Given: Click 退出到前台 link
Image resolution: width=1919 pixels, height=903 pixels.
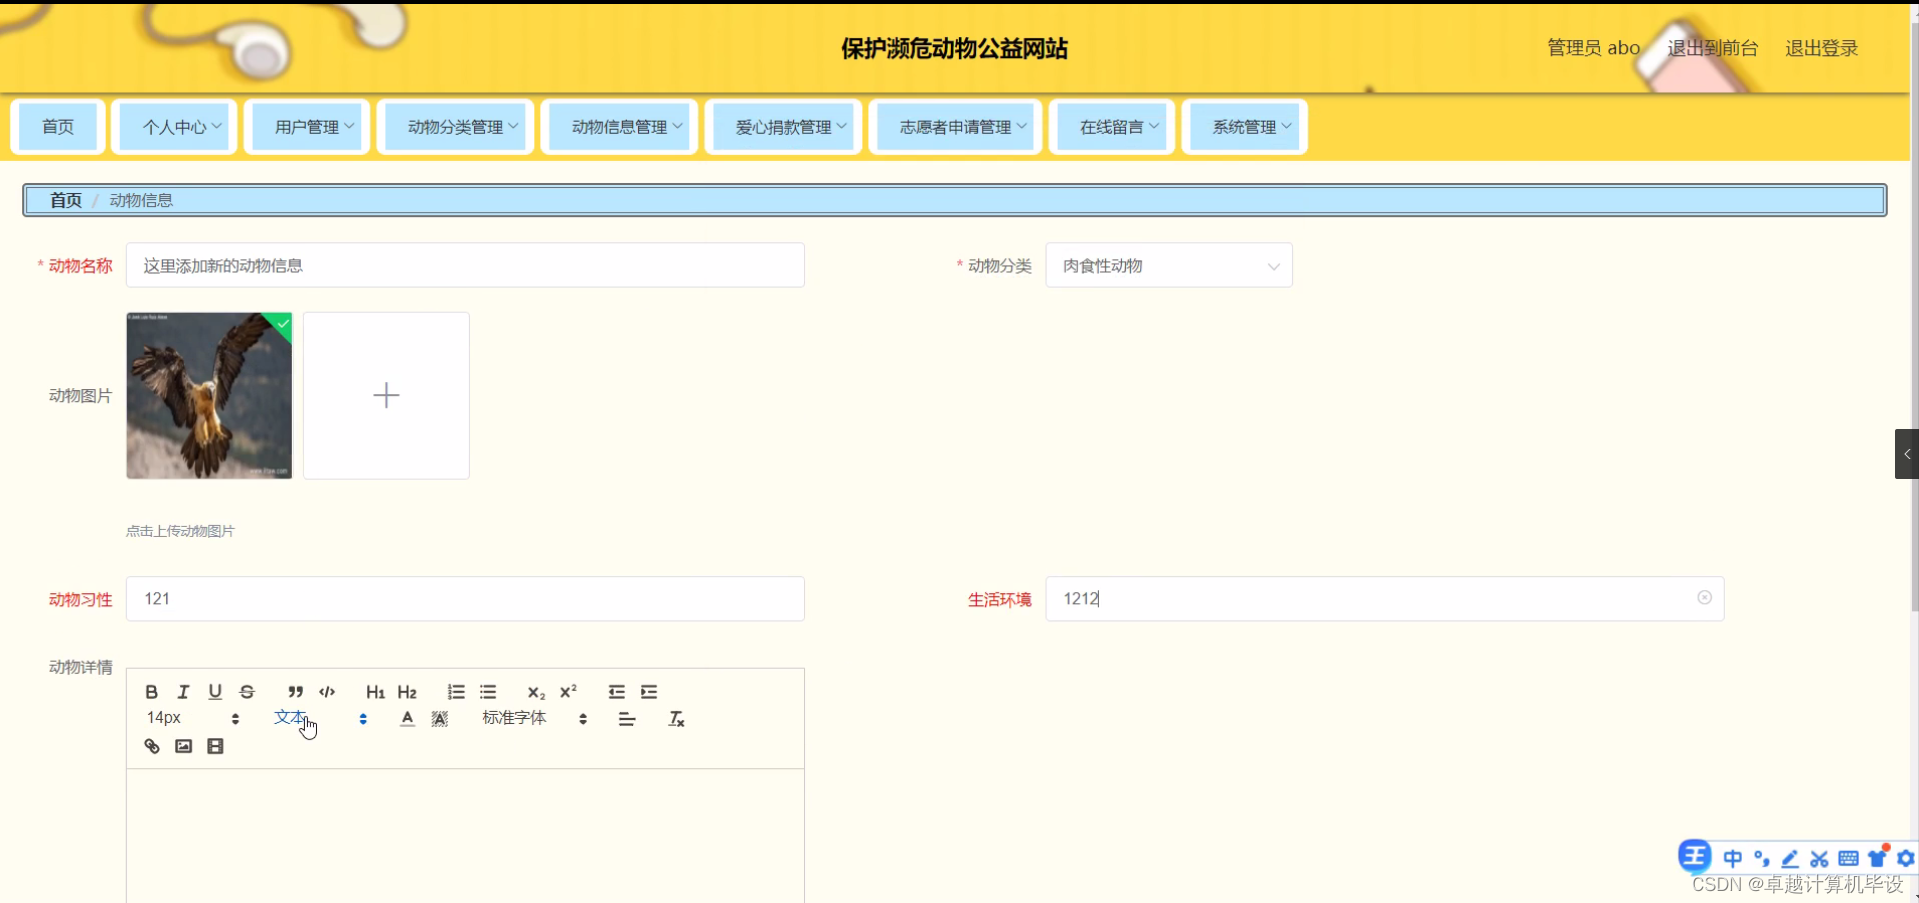Looking at the screenshot, I should pyautogui.click(x=1712, y=48).
